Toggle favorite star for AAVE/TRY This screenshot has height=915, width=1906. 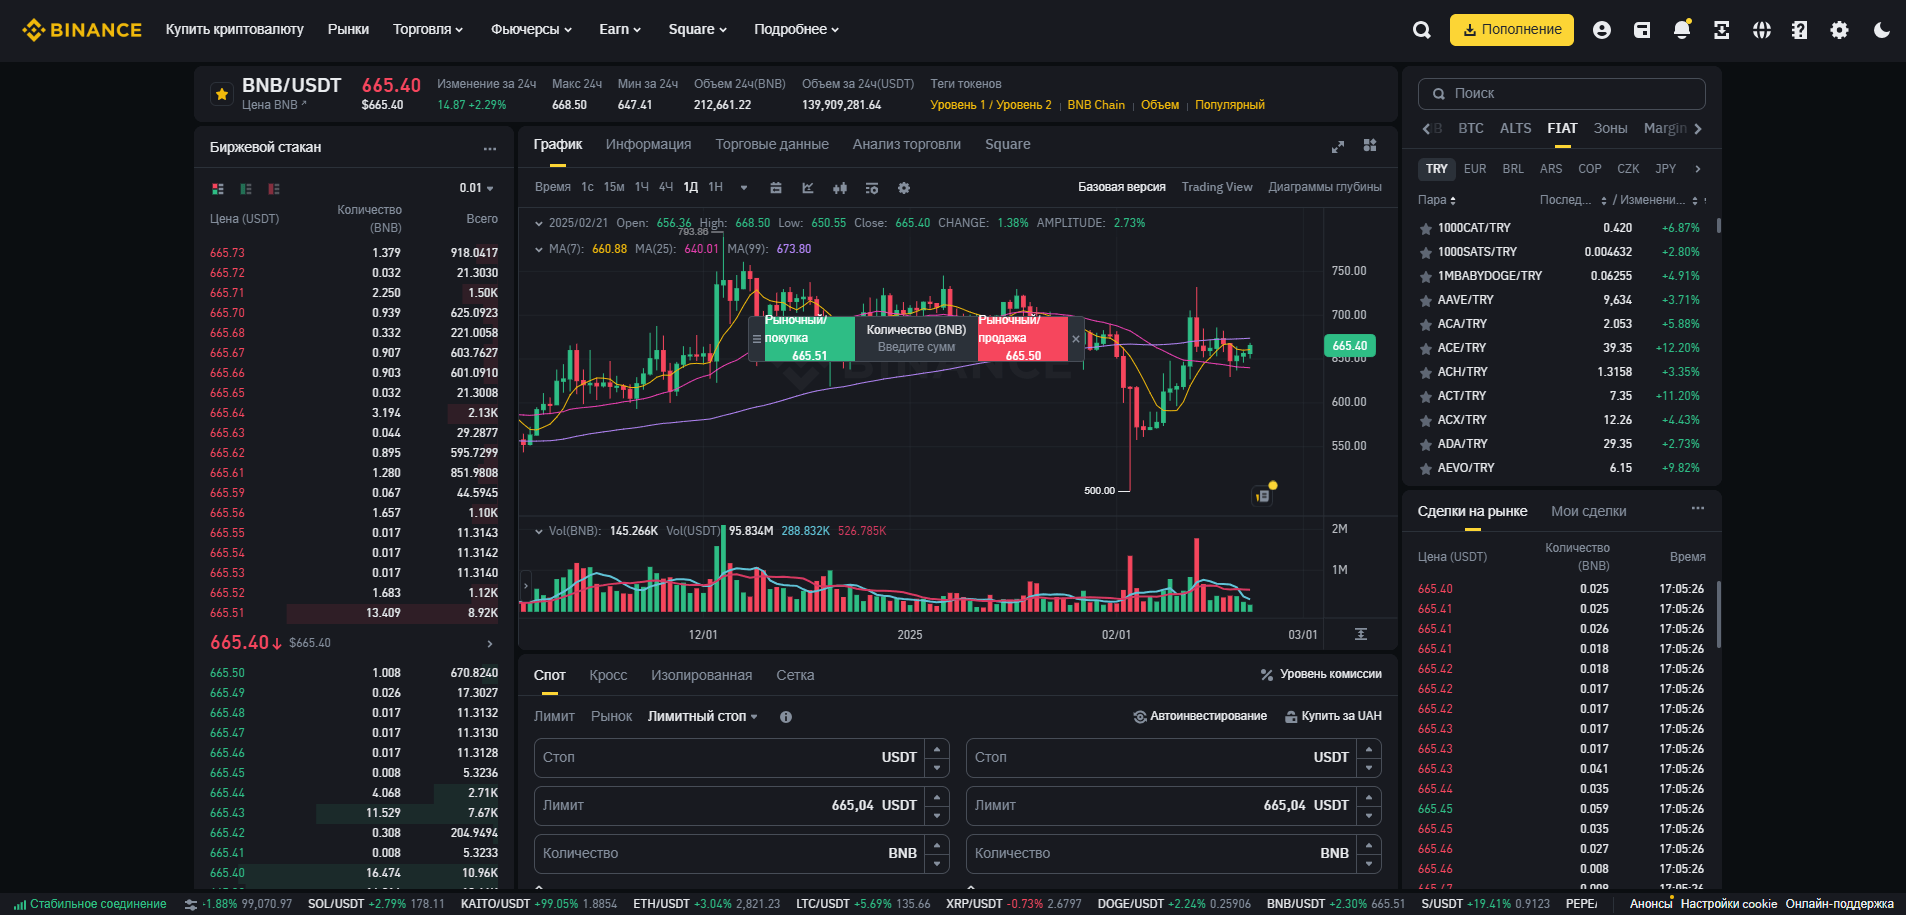(x=1426, y=300)
